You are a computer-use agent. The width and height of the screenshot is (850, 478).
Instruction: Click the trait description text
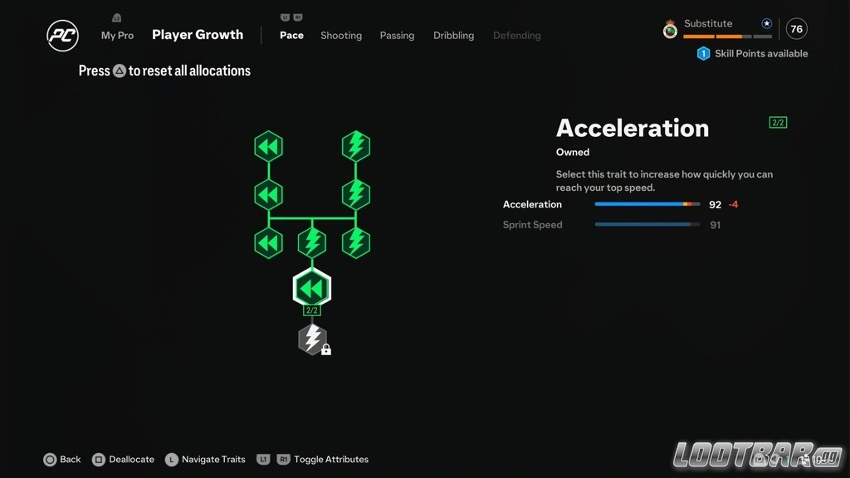click(x=664, y=180)
